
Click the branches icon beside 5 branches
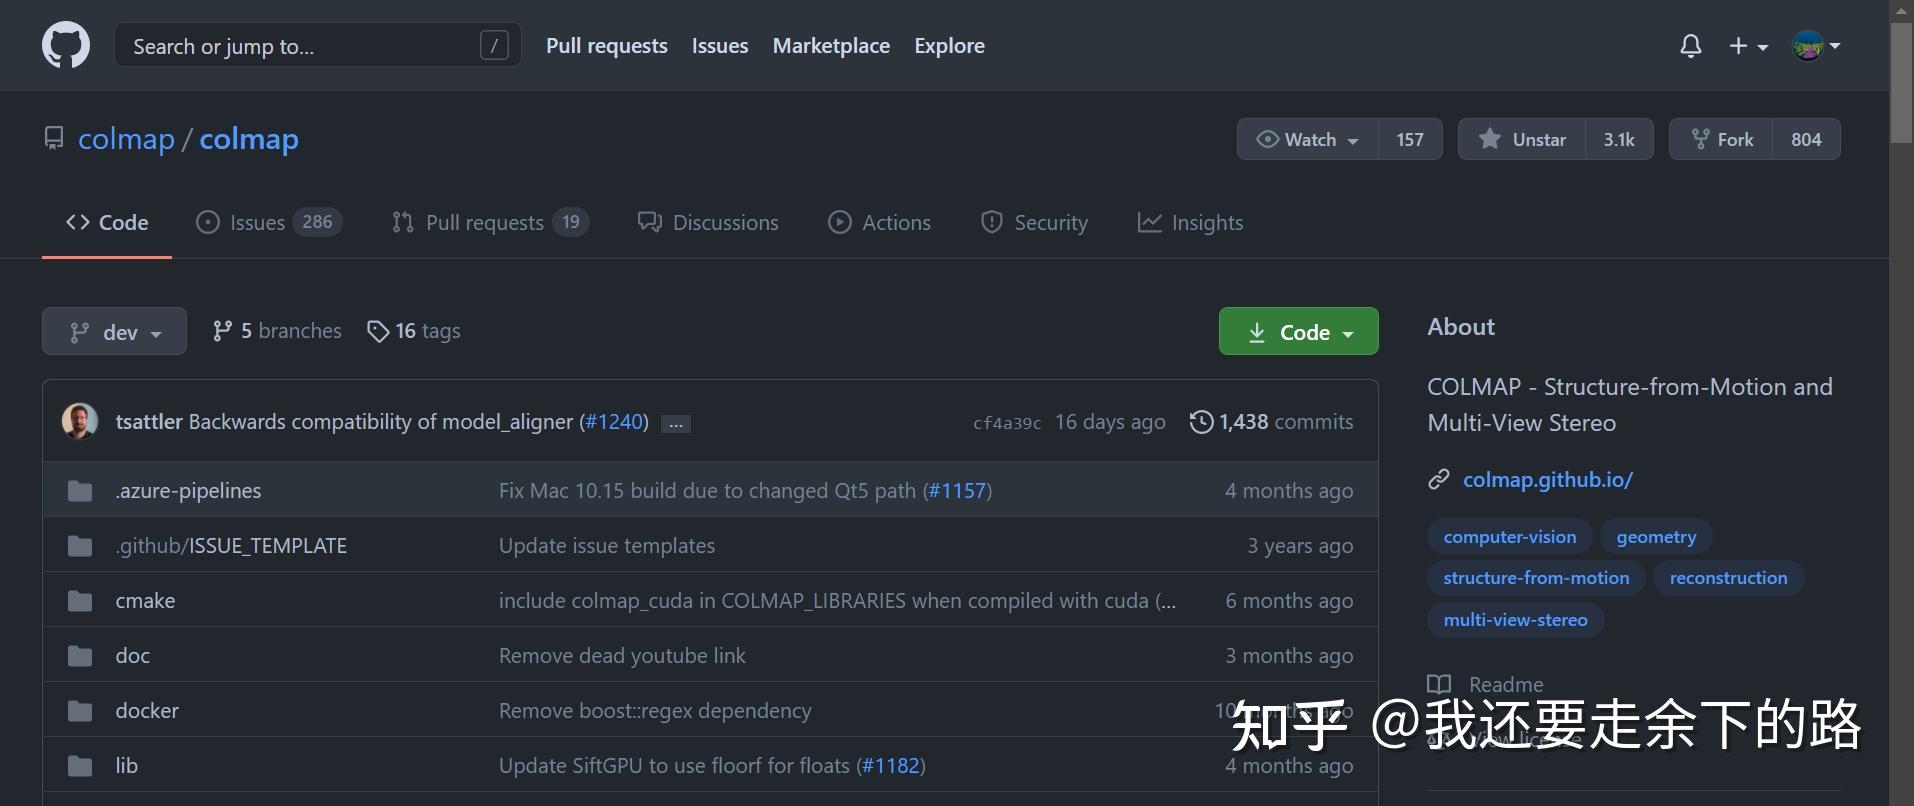point(222,331)
